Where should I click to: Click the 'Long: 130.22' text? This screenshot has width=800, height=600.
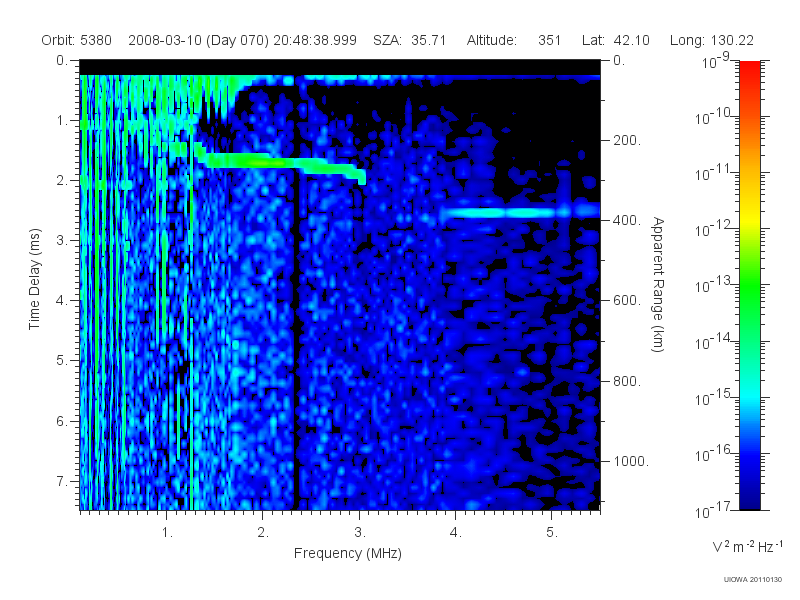(x=712, y=40)
